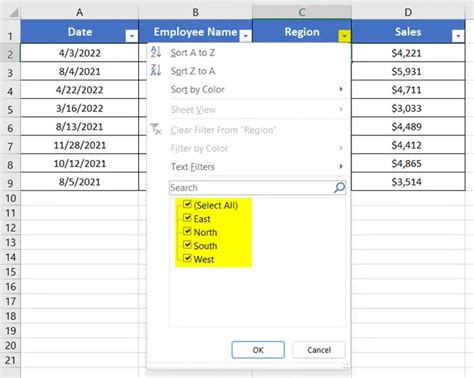This screenshot has width=474, height=378.
Task: Open the Employee Name filter dropdown
Action: click(x=245, y=36)
